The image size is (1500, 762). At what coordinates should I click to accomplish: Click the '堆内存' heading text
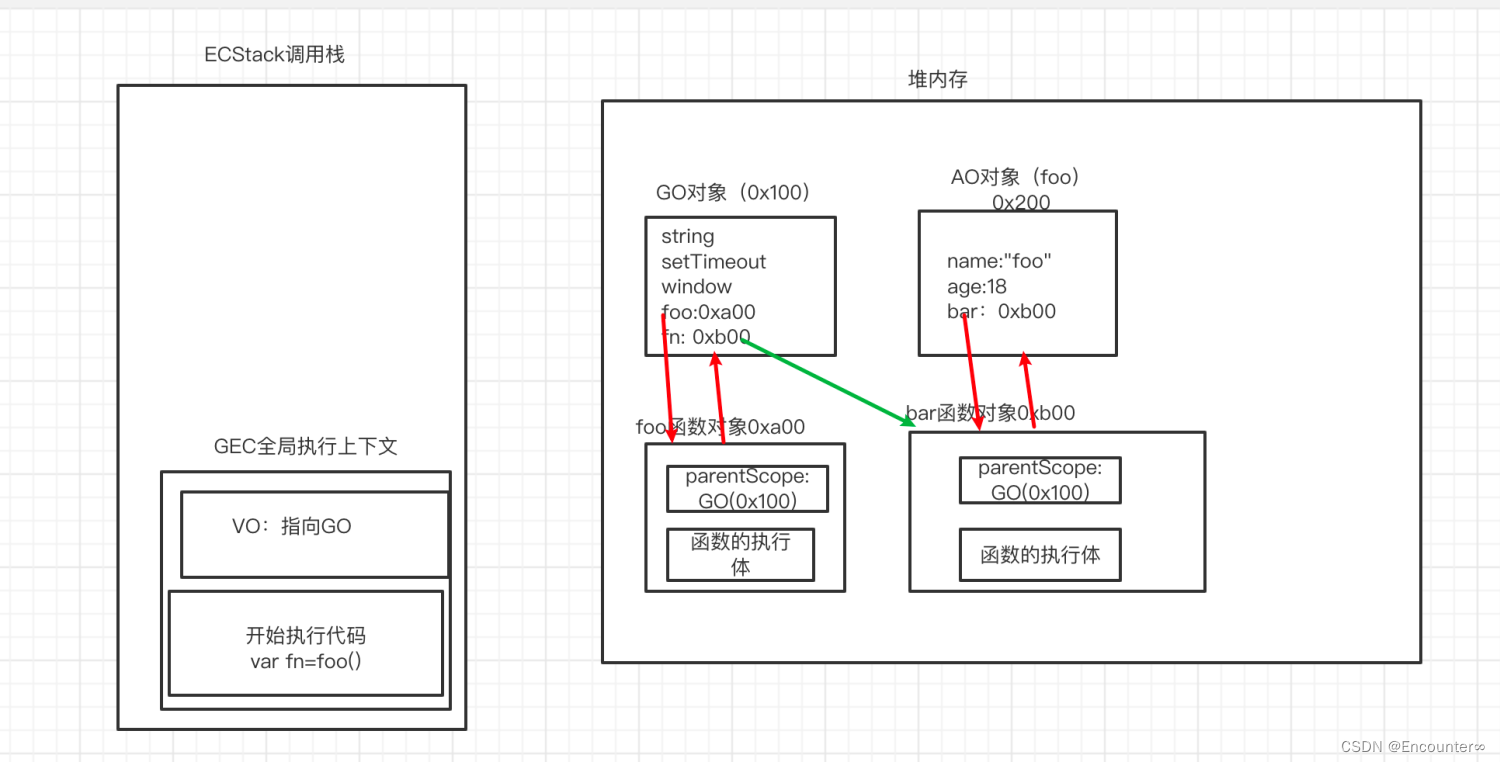click(937, 80)
